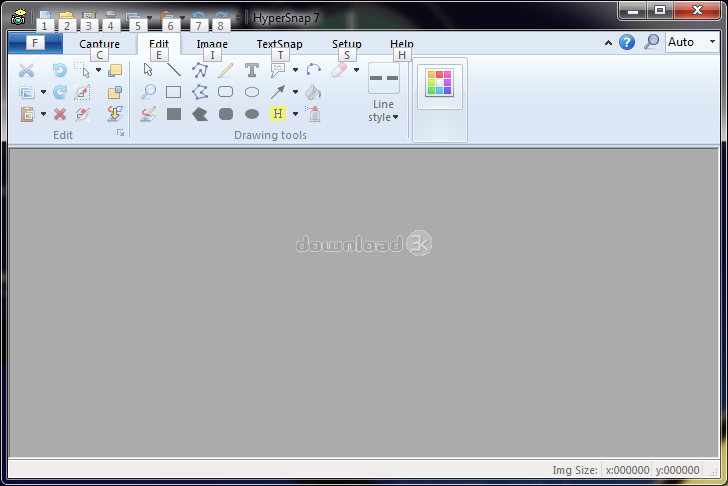
Task: Select the straight Line drawing tool
Action: click(x=174, y=70)
